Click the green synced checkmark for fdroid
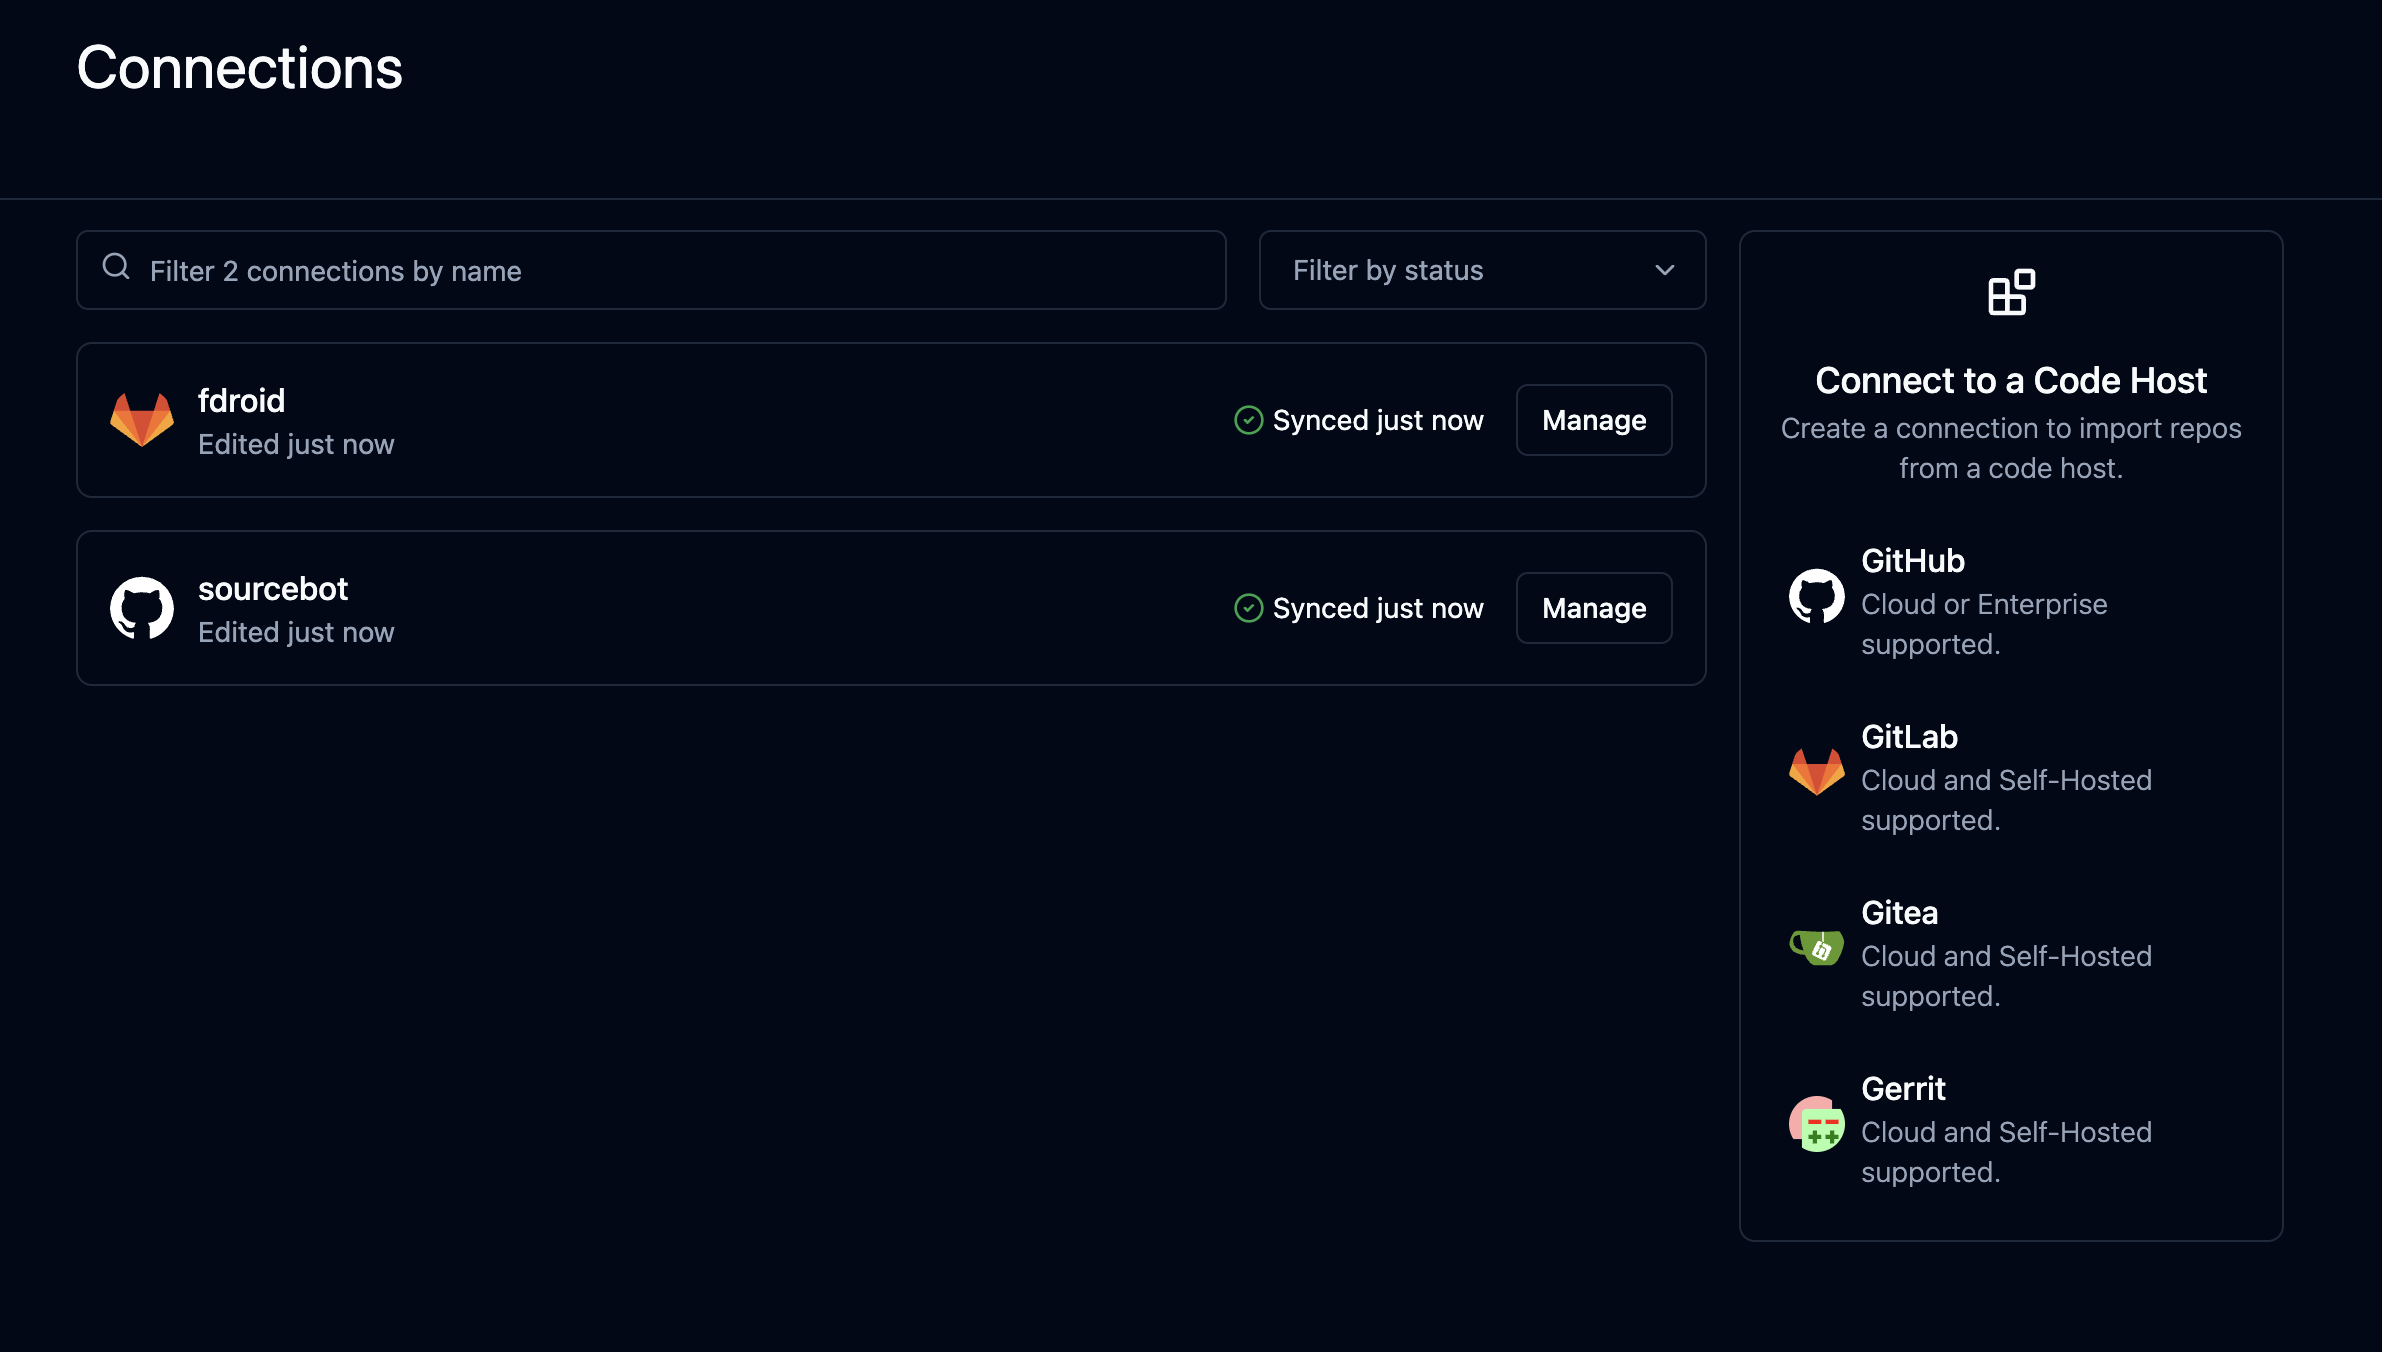Image resolution: width=2382 pixels, height=1352 pixels. pos(1248,420)
